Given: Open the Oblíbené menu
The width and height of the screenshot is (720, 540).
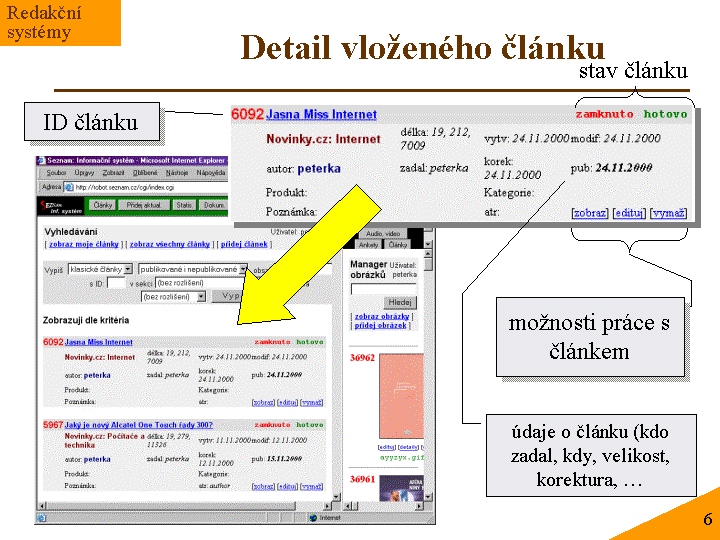Looking at the screenshot, I should (145, 173).
